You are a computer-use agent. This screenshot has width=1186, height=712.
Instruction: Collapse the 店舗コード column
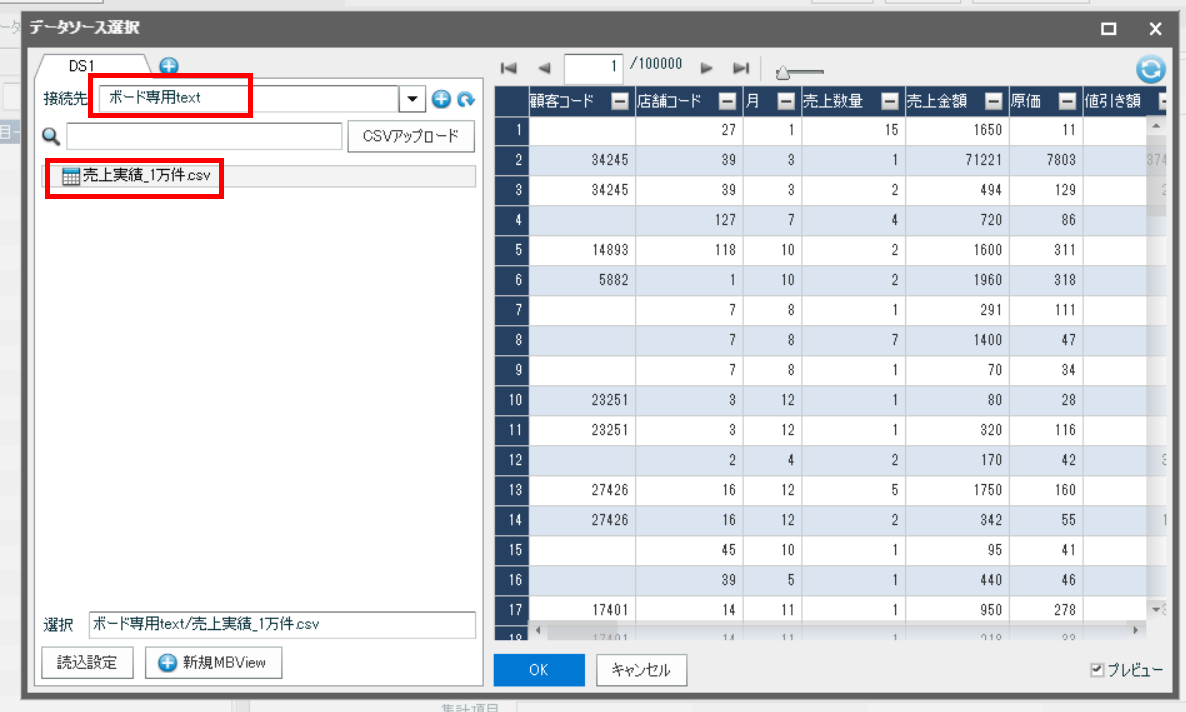point(727,101)
